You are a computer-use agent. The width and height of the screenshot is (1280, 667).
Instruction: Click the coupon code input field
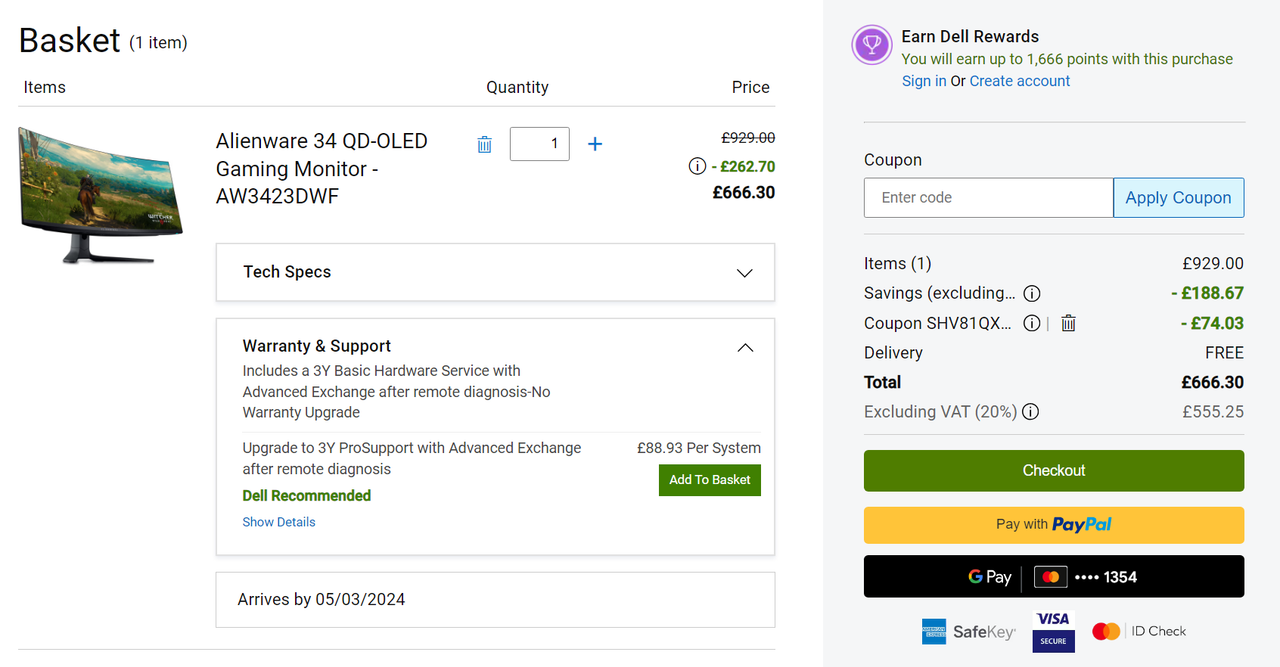(988, 198)
